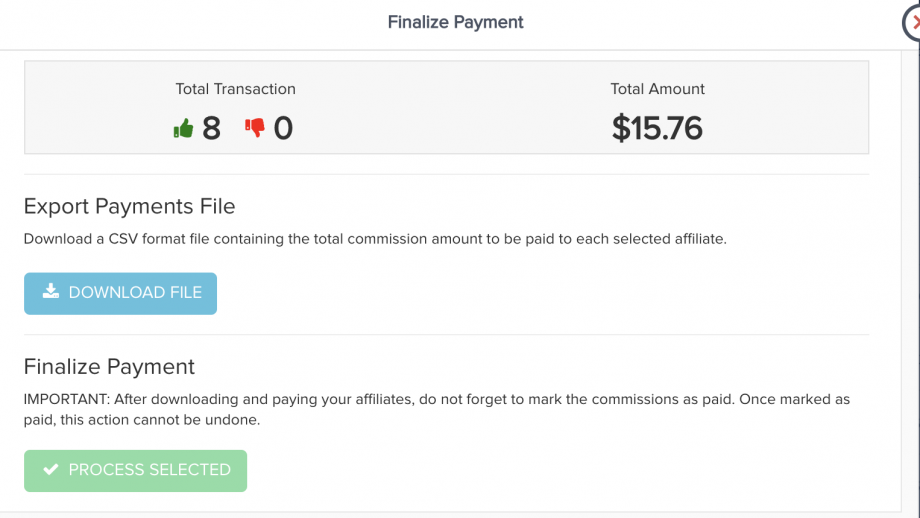
Task: Click the Finalize Payment dialog title
Action: tap(455, 22)
